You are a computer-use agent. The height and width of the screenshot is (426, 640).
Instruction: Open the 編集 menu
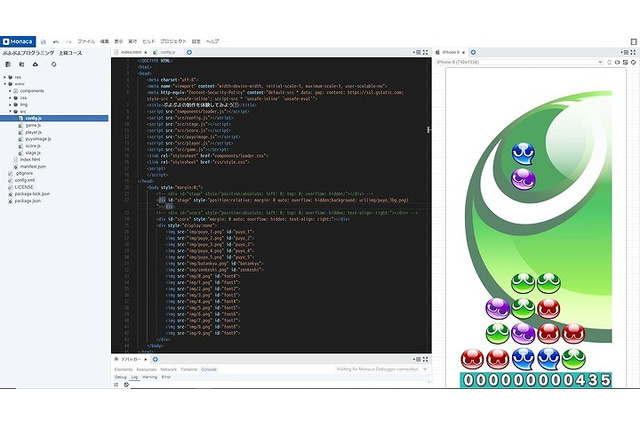tap(105, 42)
